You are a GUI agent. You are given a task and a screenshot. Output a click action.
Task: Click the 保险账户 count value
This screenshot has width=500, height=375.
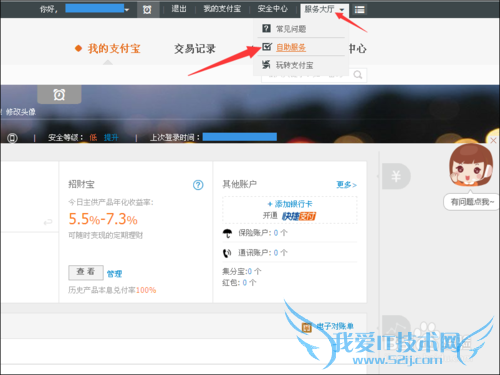click(276, 233)
